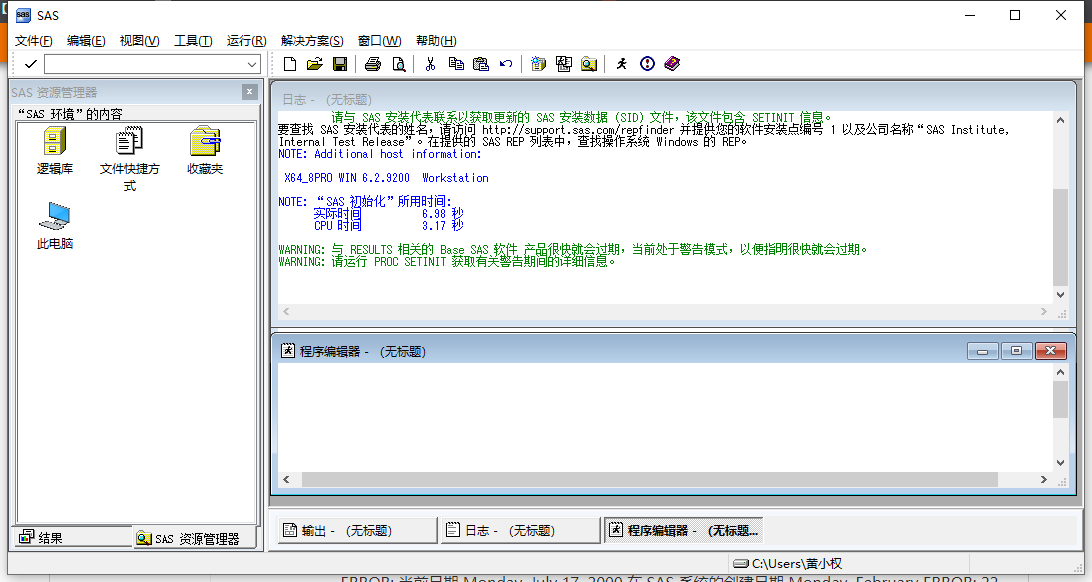This screenshot has width=1092, height=582.
Task: Minimize the program editor window
Action: click(983, 351)
